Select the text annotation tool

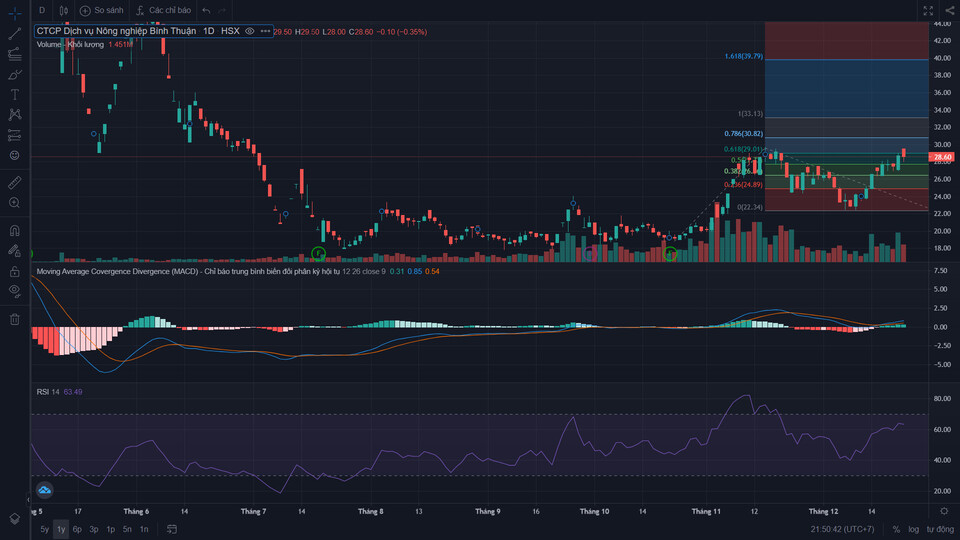pos(14,94)
